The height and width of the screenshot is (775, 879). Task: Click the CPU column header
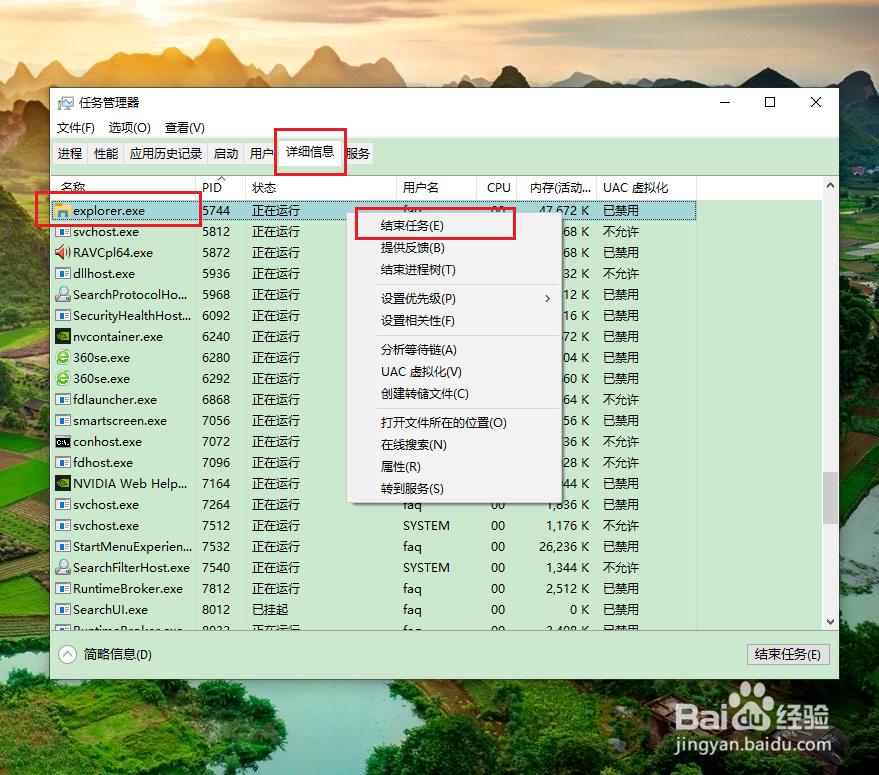click(x=497, y=186)
